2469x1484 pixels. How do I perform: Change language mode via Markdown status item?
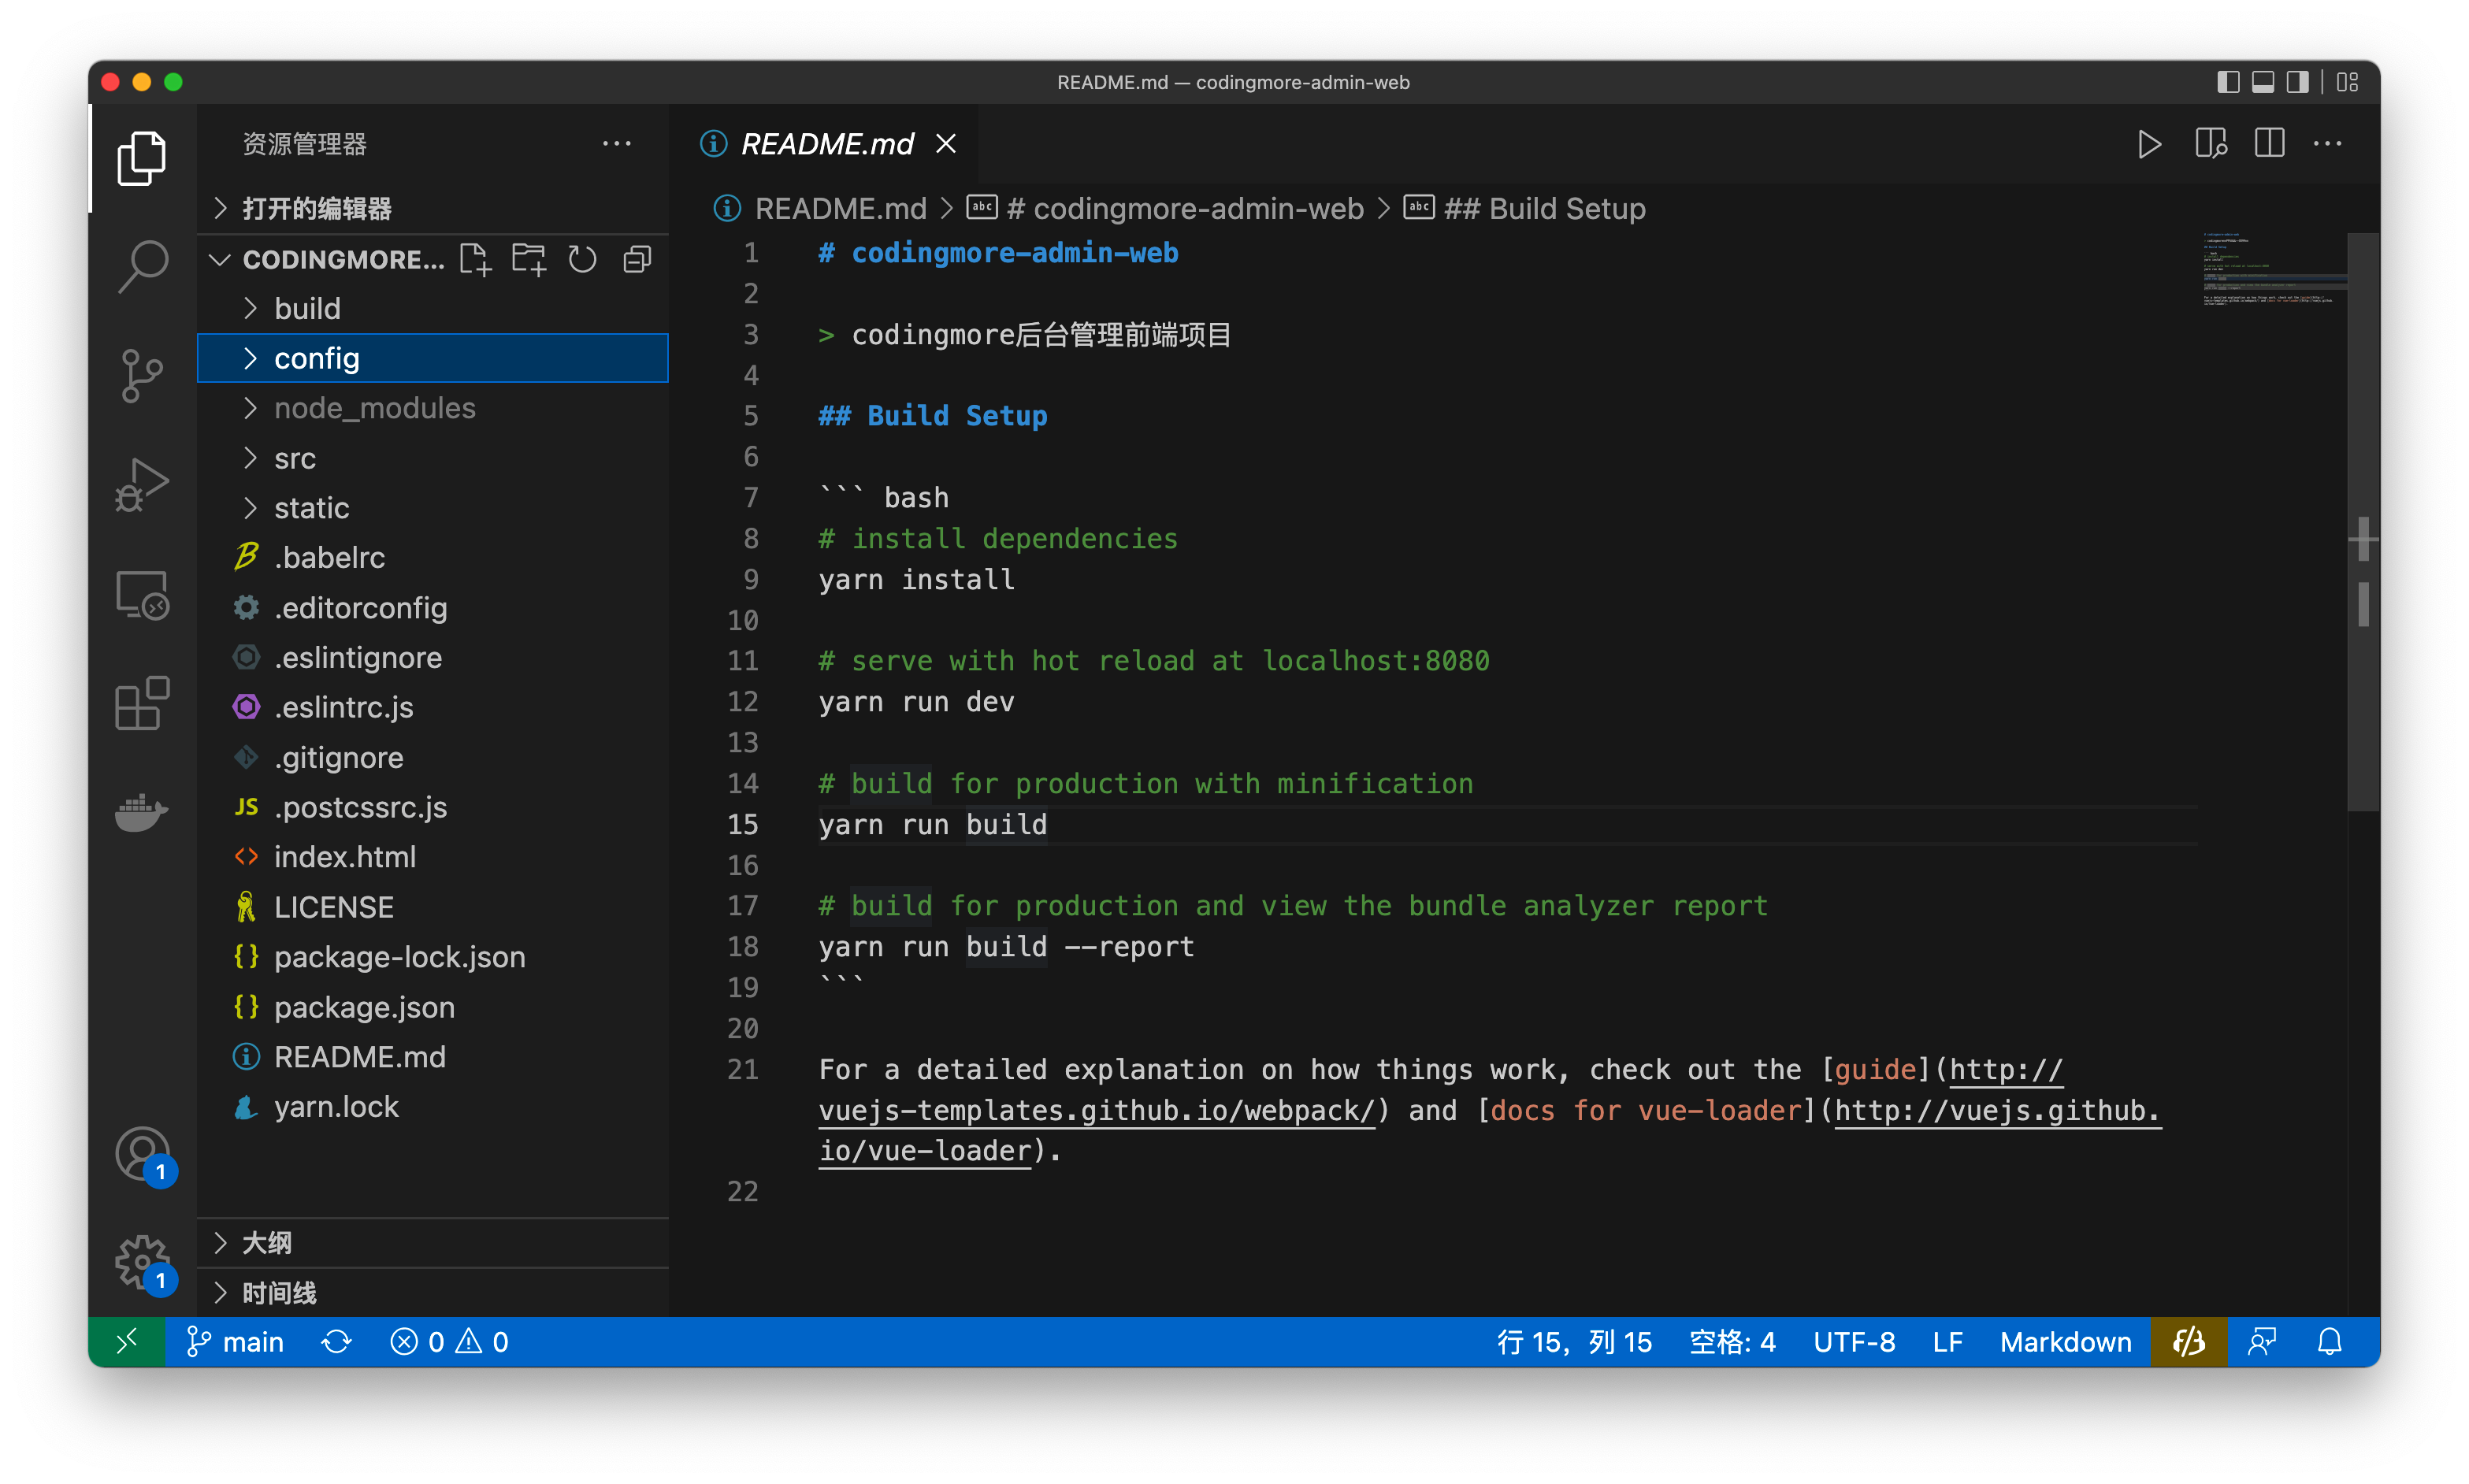[x=2065, y=1342]
